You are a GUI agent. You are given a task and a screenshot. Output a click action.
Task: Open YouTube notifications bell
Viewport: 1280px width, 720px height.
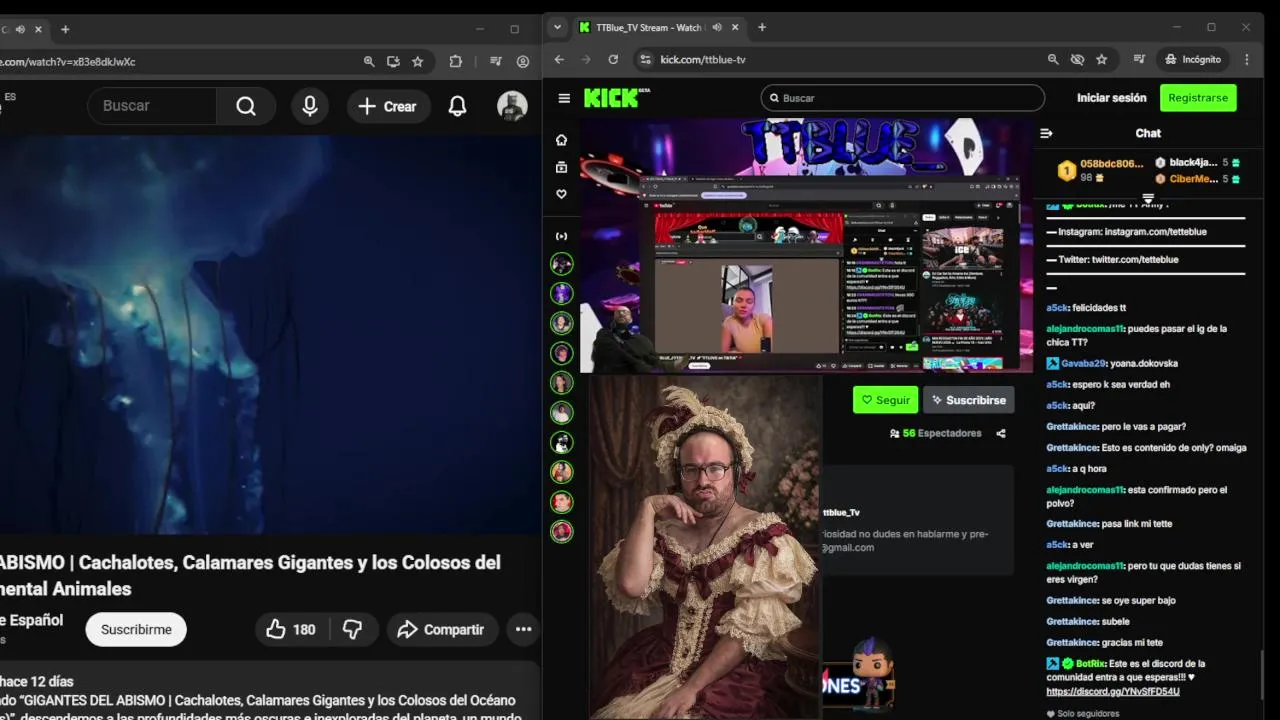click(x=457, y=106)
